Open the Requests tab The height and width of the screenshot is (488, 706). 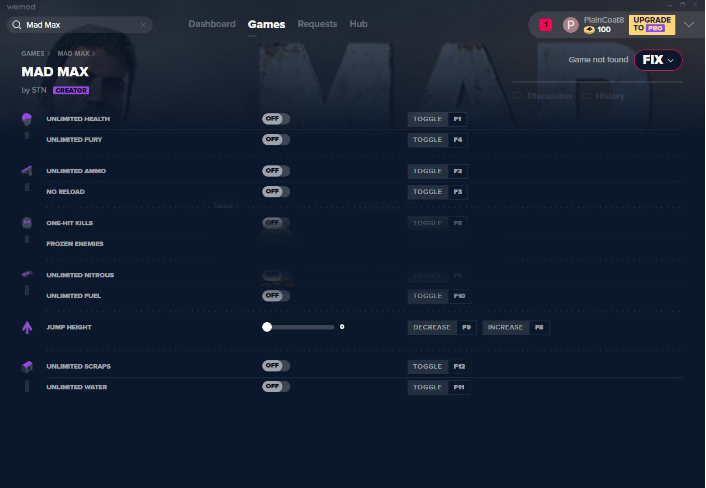click(317, 24)
